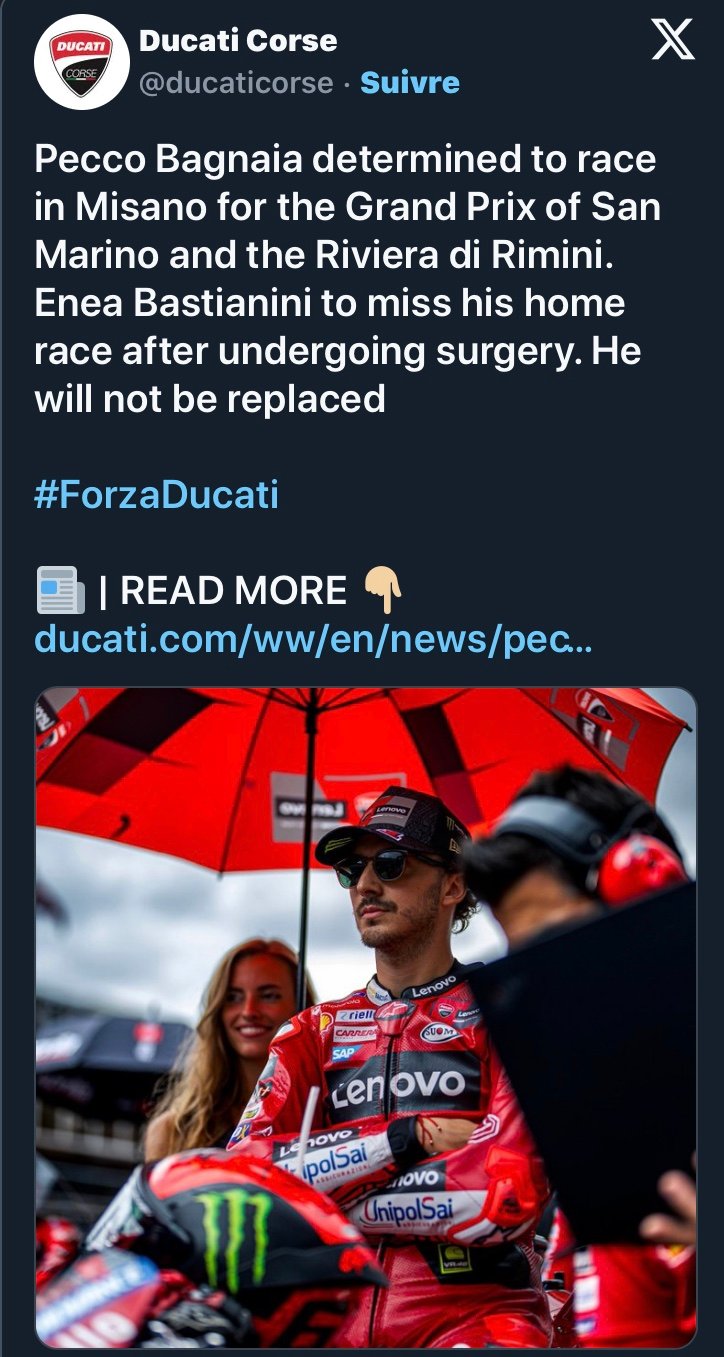Viewport: 724px width, 1357px height.
Task: Open the ducati.com news link
Action: tap(313, 638)
